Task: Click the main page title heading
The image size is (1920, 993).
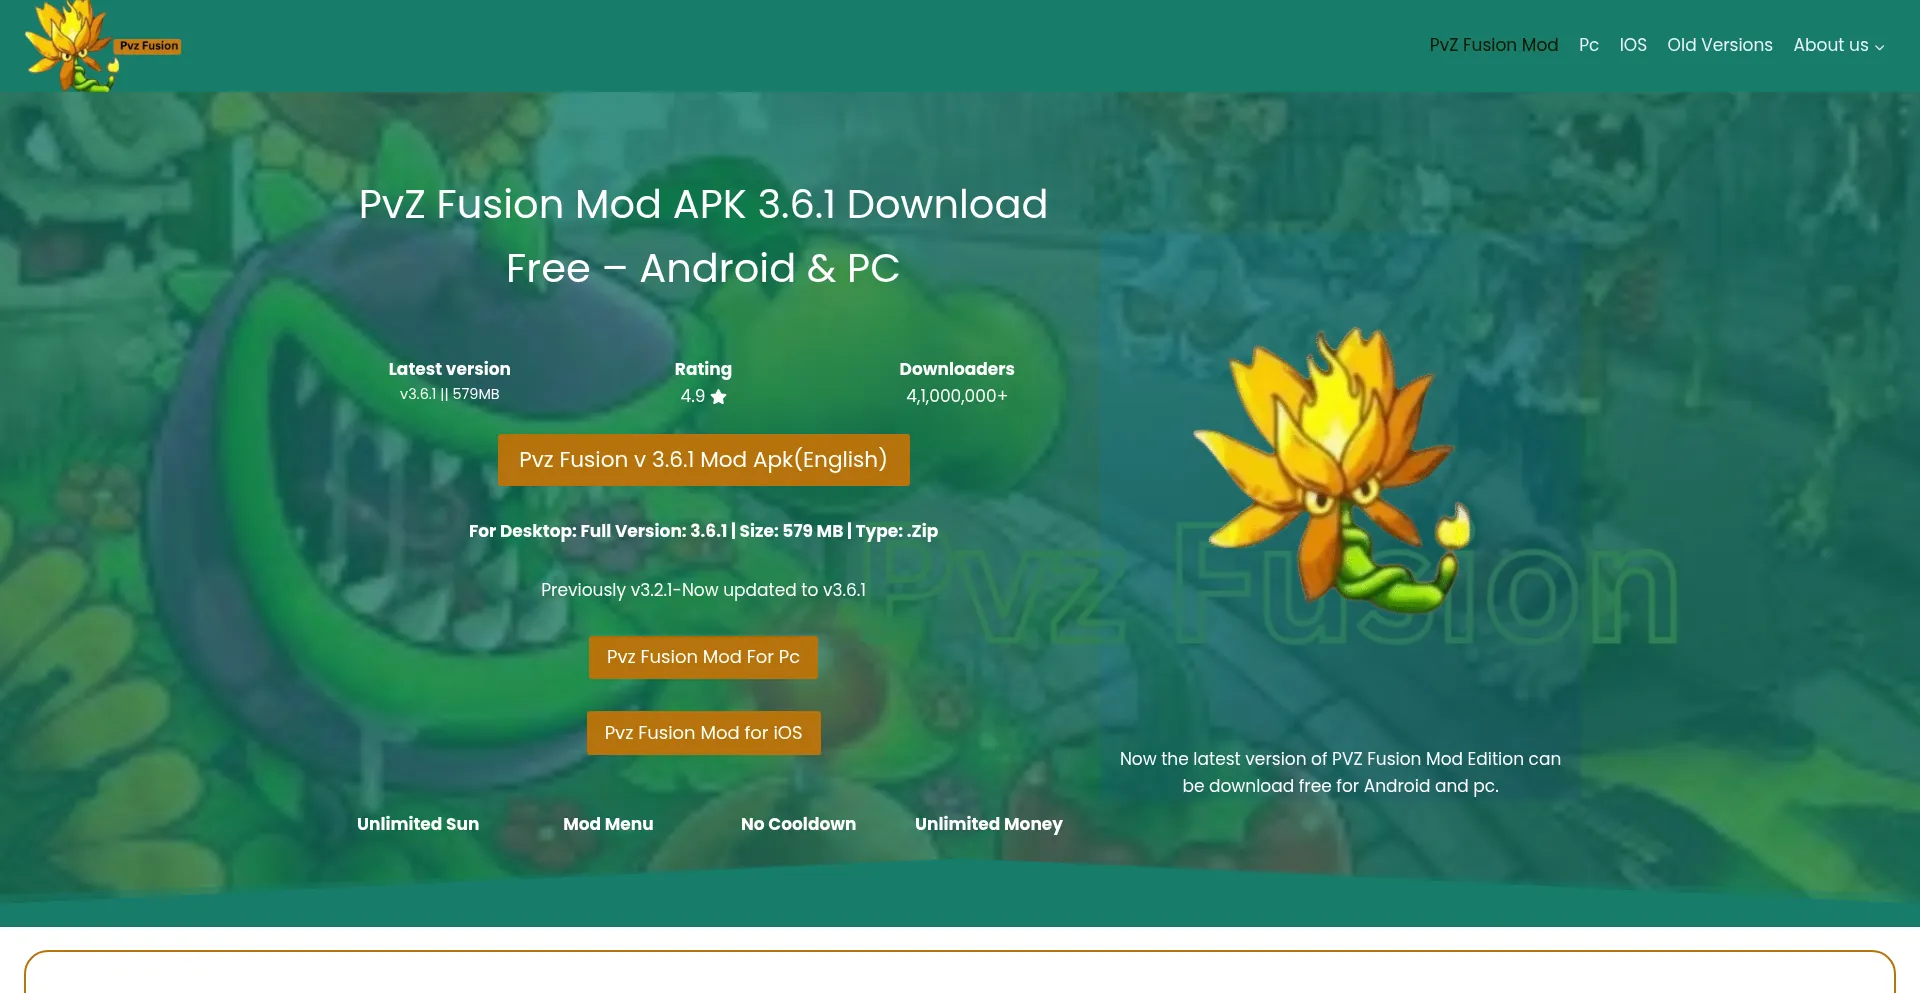Action: (x=703, y=236)
